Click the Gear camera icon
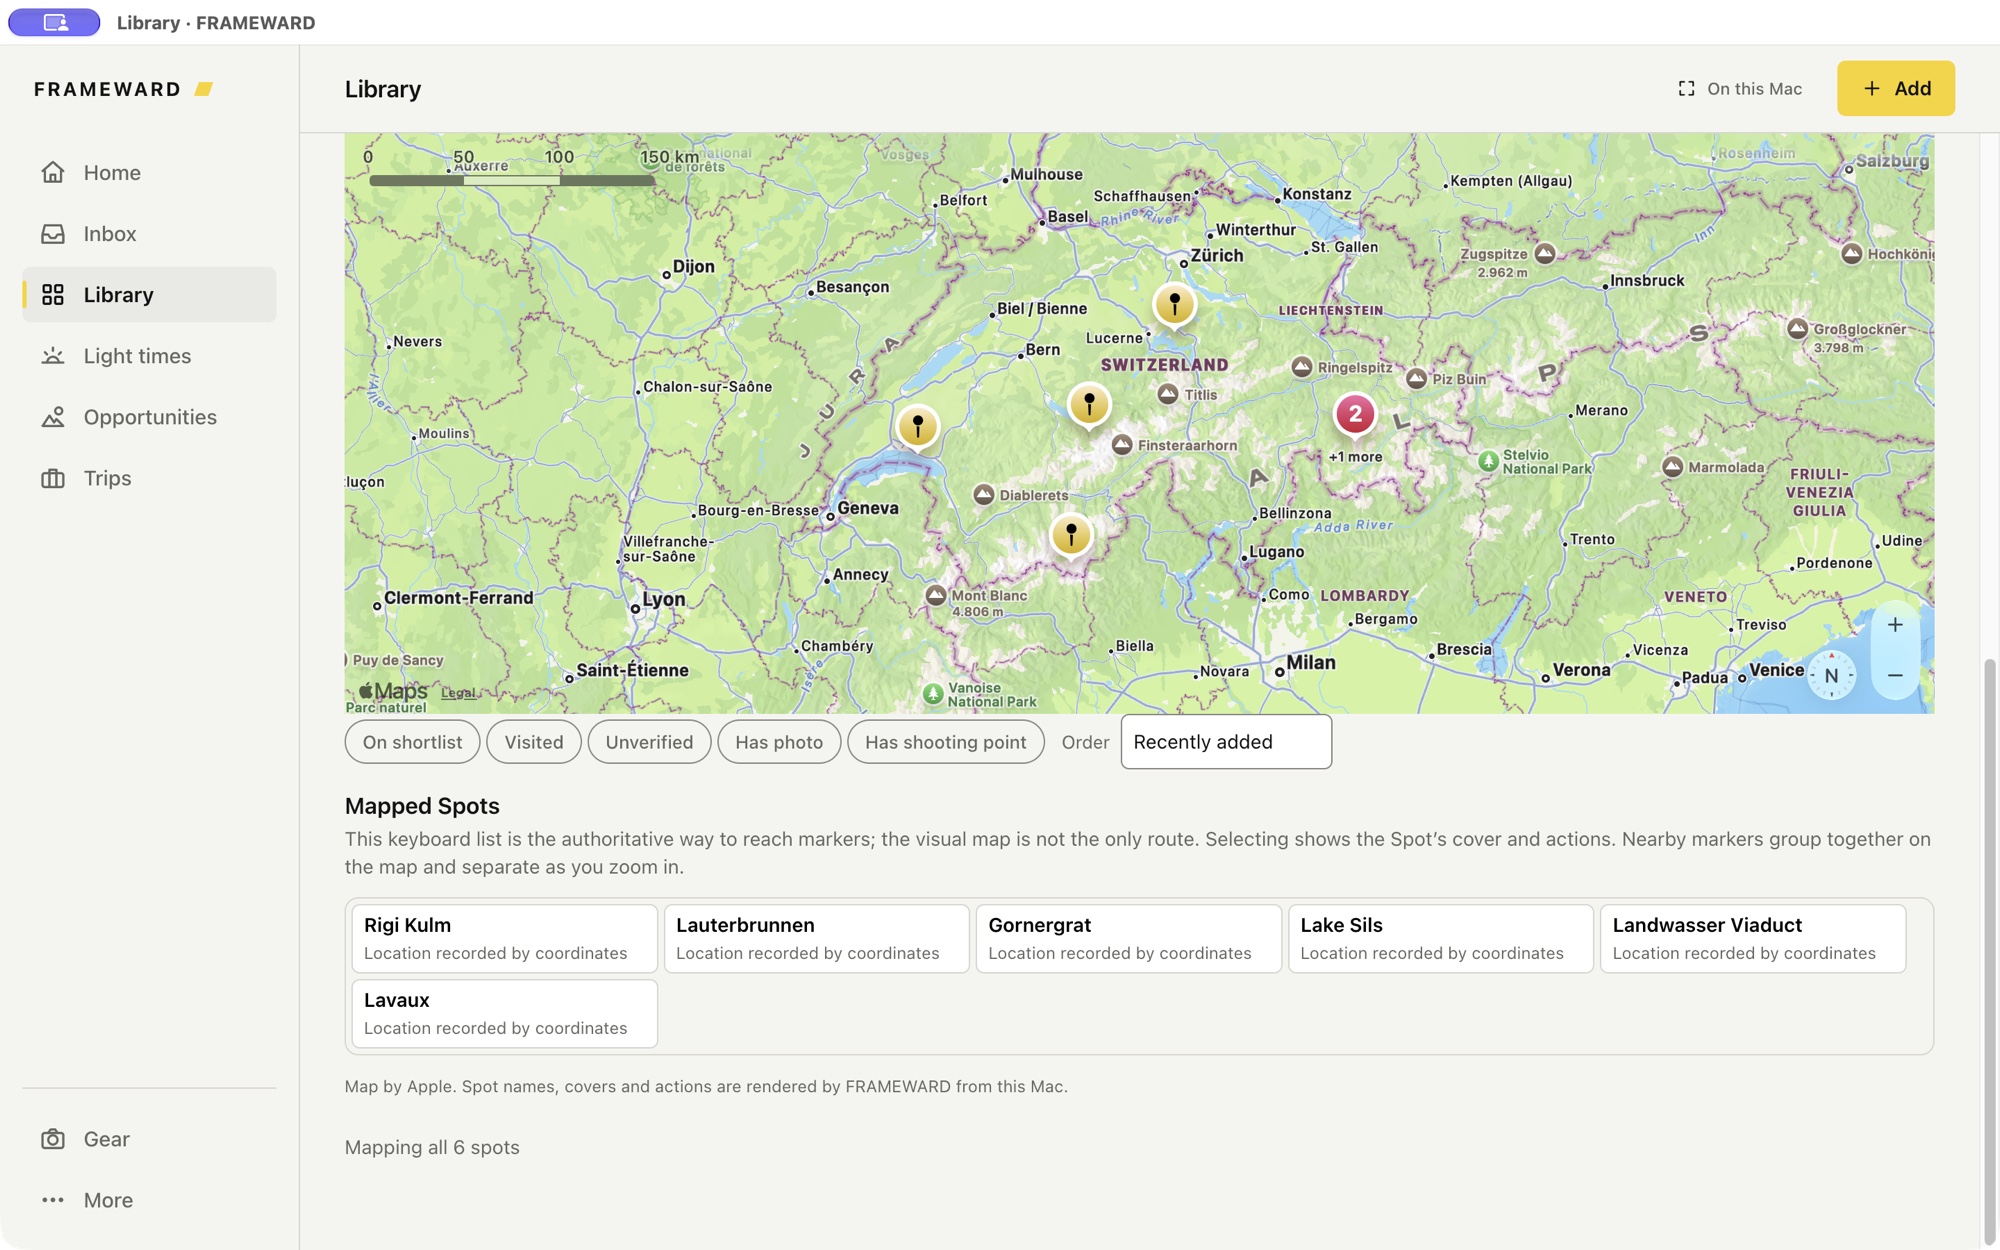 tap(53, 1139)
